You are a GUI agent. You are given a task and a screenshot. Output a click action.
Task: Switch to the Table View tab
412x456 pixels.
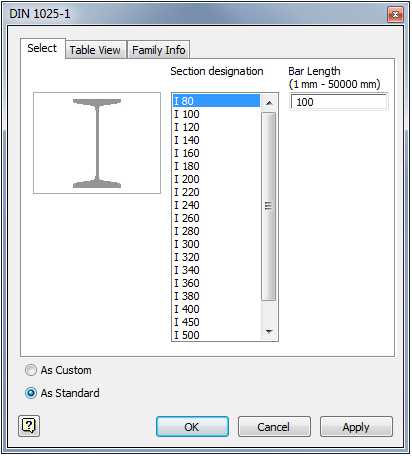95,50
